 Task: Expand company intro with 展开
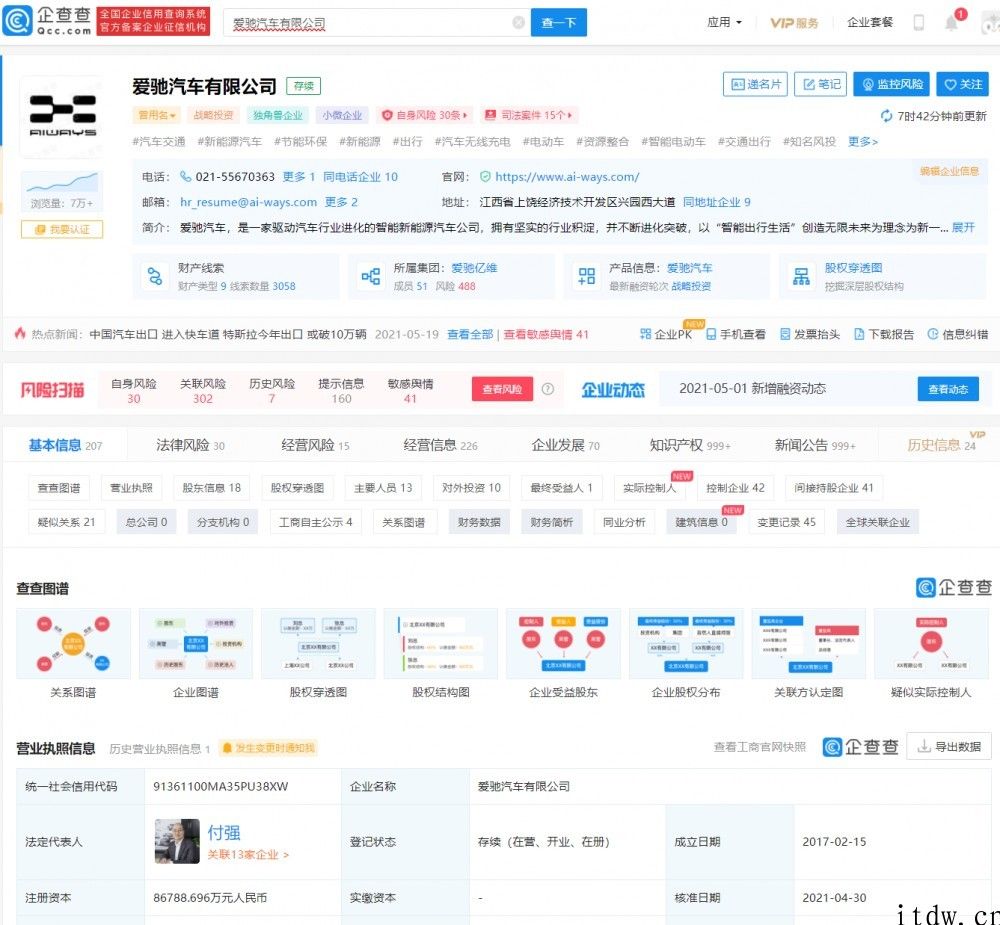tap(963, 227)
